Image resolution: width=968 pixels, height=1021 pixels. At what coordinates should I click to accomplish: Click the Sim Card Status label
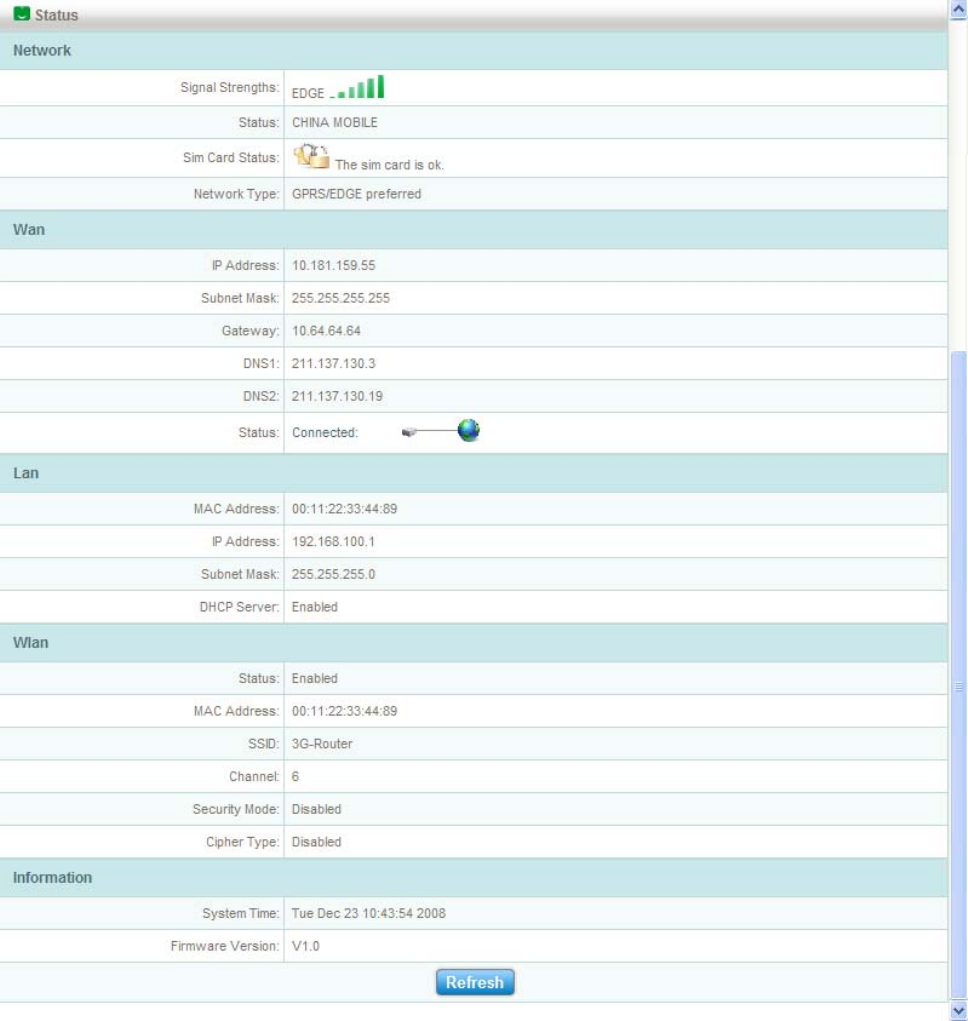point(230,158)
